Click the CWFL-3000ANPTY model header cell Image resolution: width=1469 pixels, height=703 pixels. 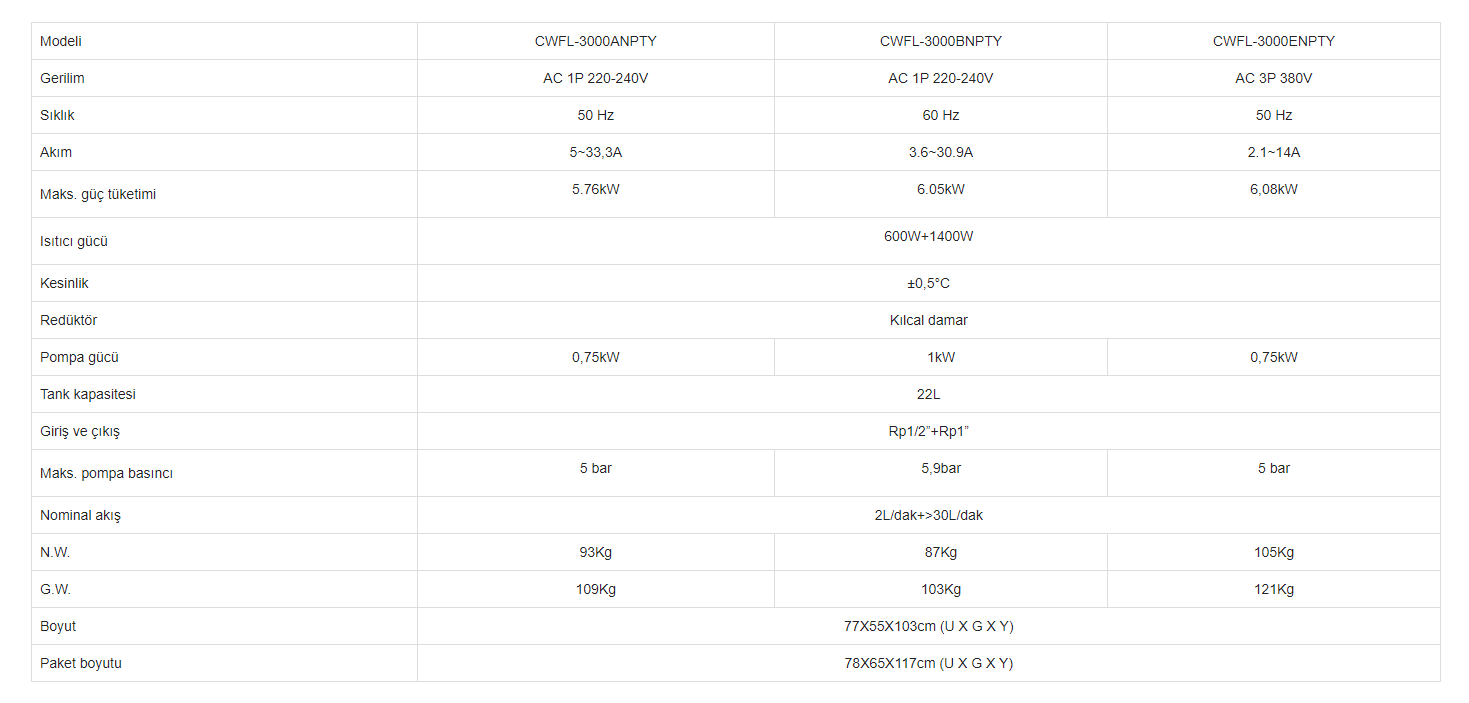coord(595,41)
